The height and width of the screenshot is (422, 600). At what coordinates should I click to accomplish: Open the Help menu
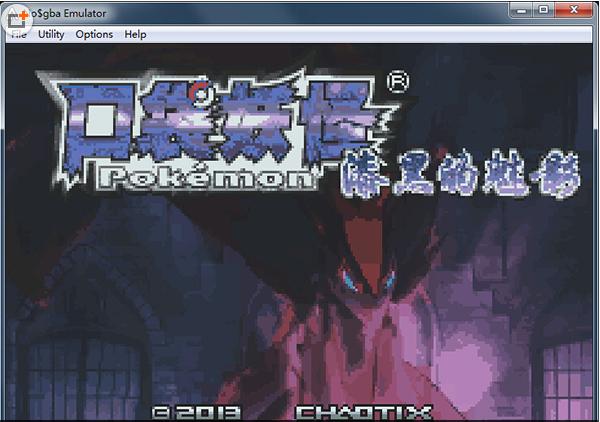tap(135, 34)
